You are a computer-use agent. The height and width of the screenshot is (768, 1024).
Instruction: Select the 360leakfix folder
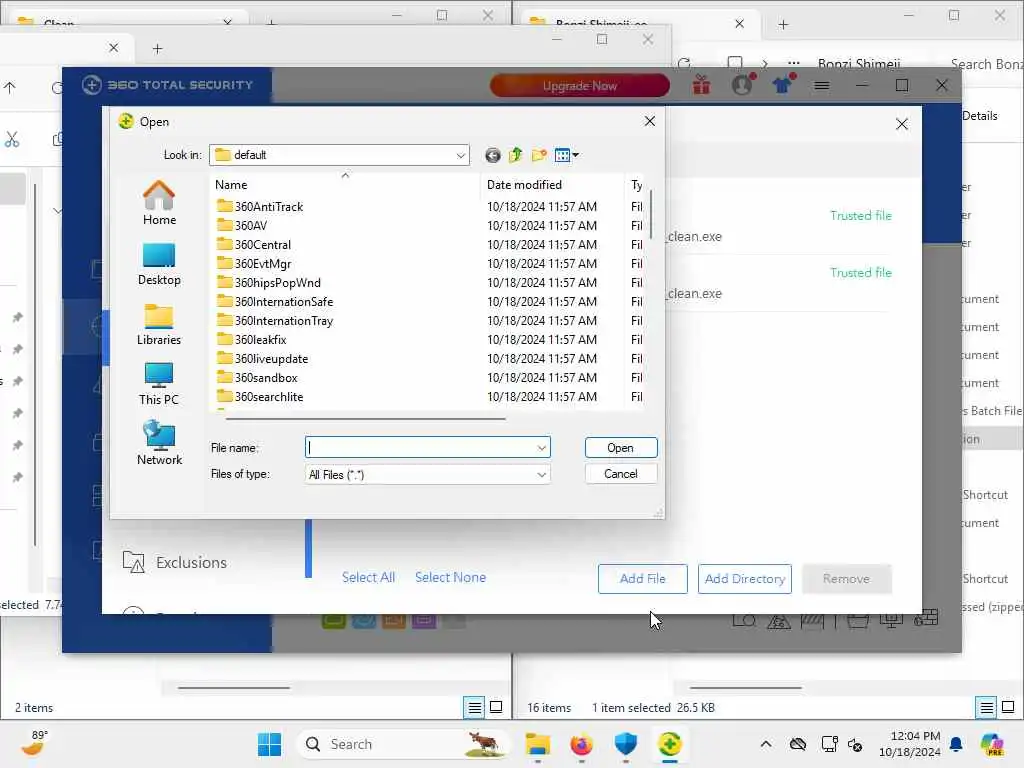point(251,339)
